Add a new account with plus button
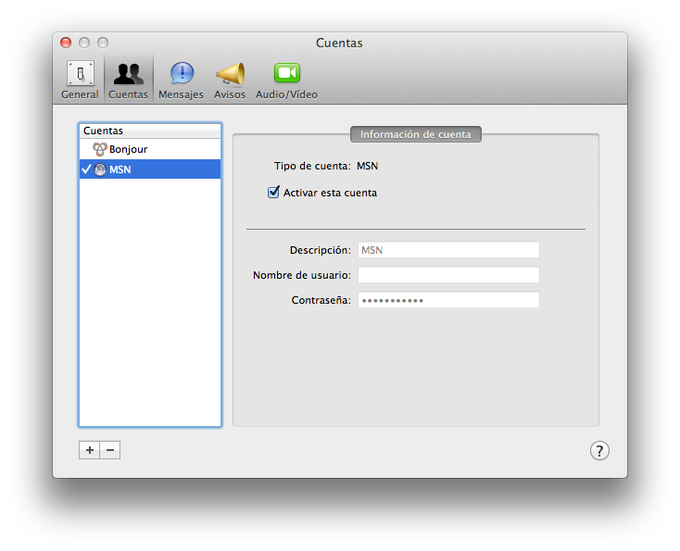680x551 pixels. [89, 450]
